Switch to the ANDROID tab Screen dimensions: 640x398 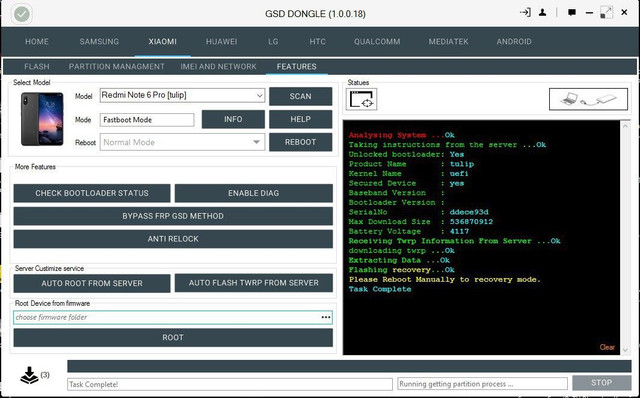click(x=514, y=42)
